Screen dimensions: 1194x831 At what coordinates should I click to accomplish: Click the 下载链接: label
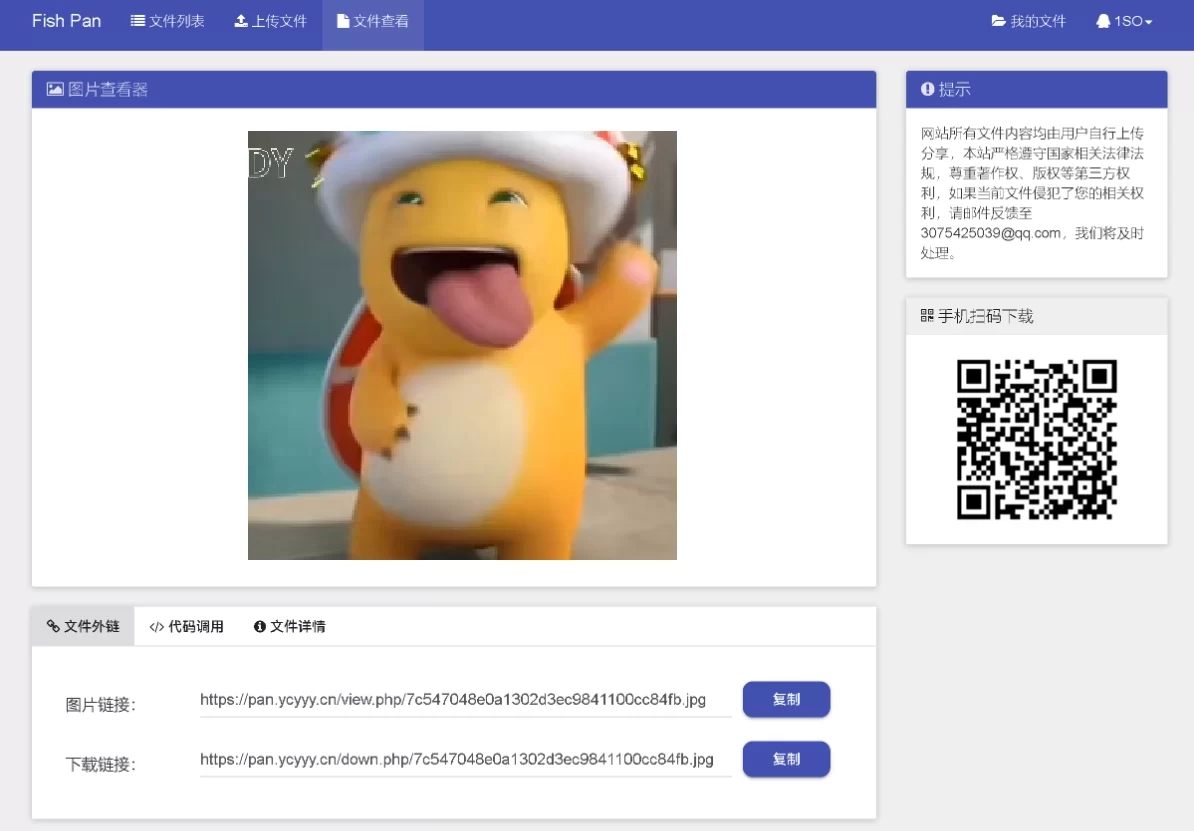[101, 764]
